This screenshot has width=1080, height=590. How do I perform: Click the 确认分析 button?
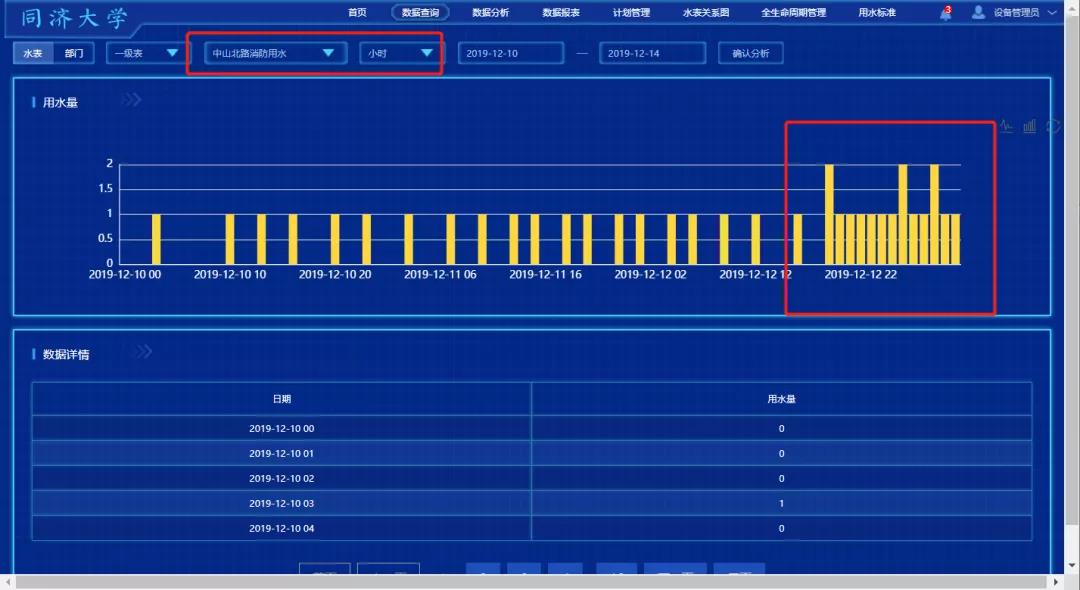tap(750, 53)
